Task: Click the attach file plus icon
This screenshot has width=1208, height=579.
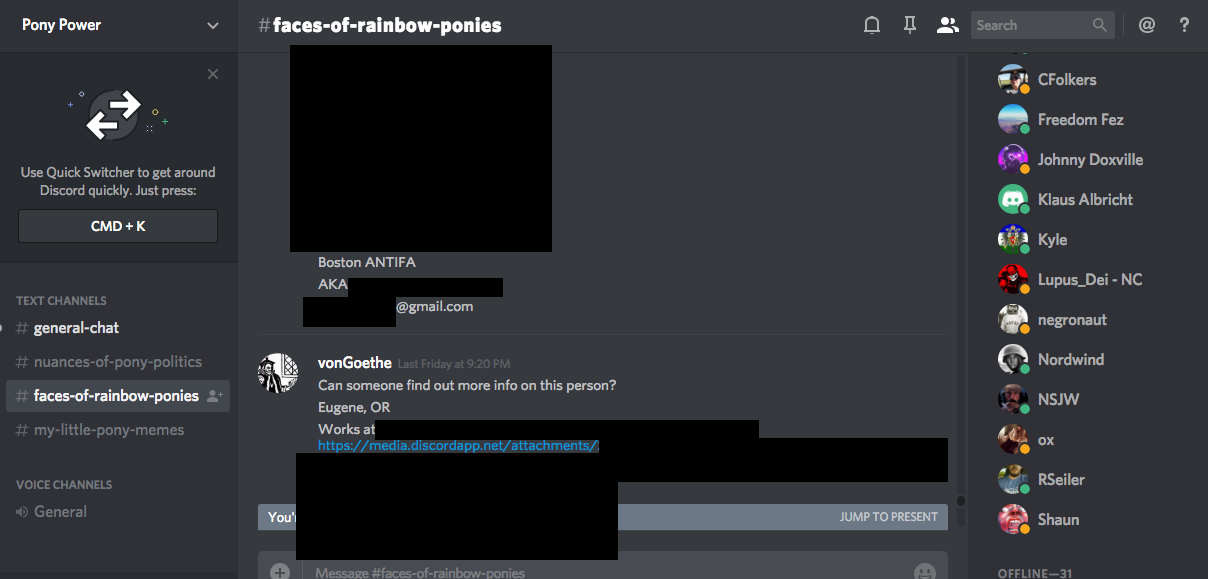Action: (280, 572)
